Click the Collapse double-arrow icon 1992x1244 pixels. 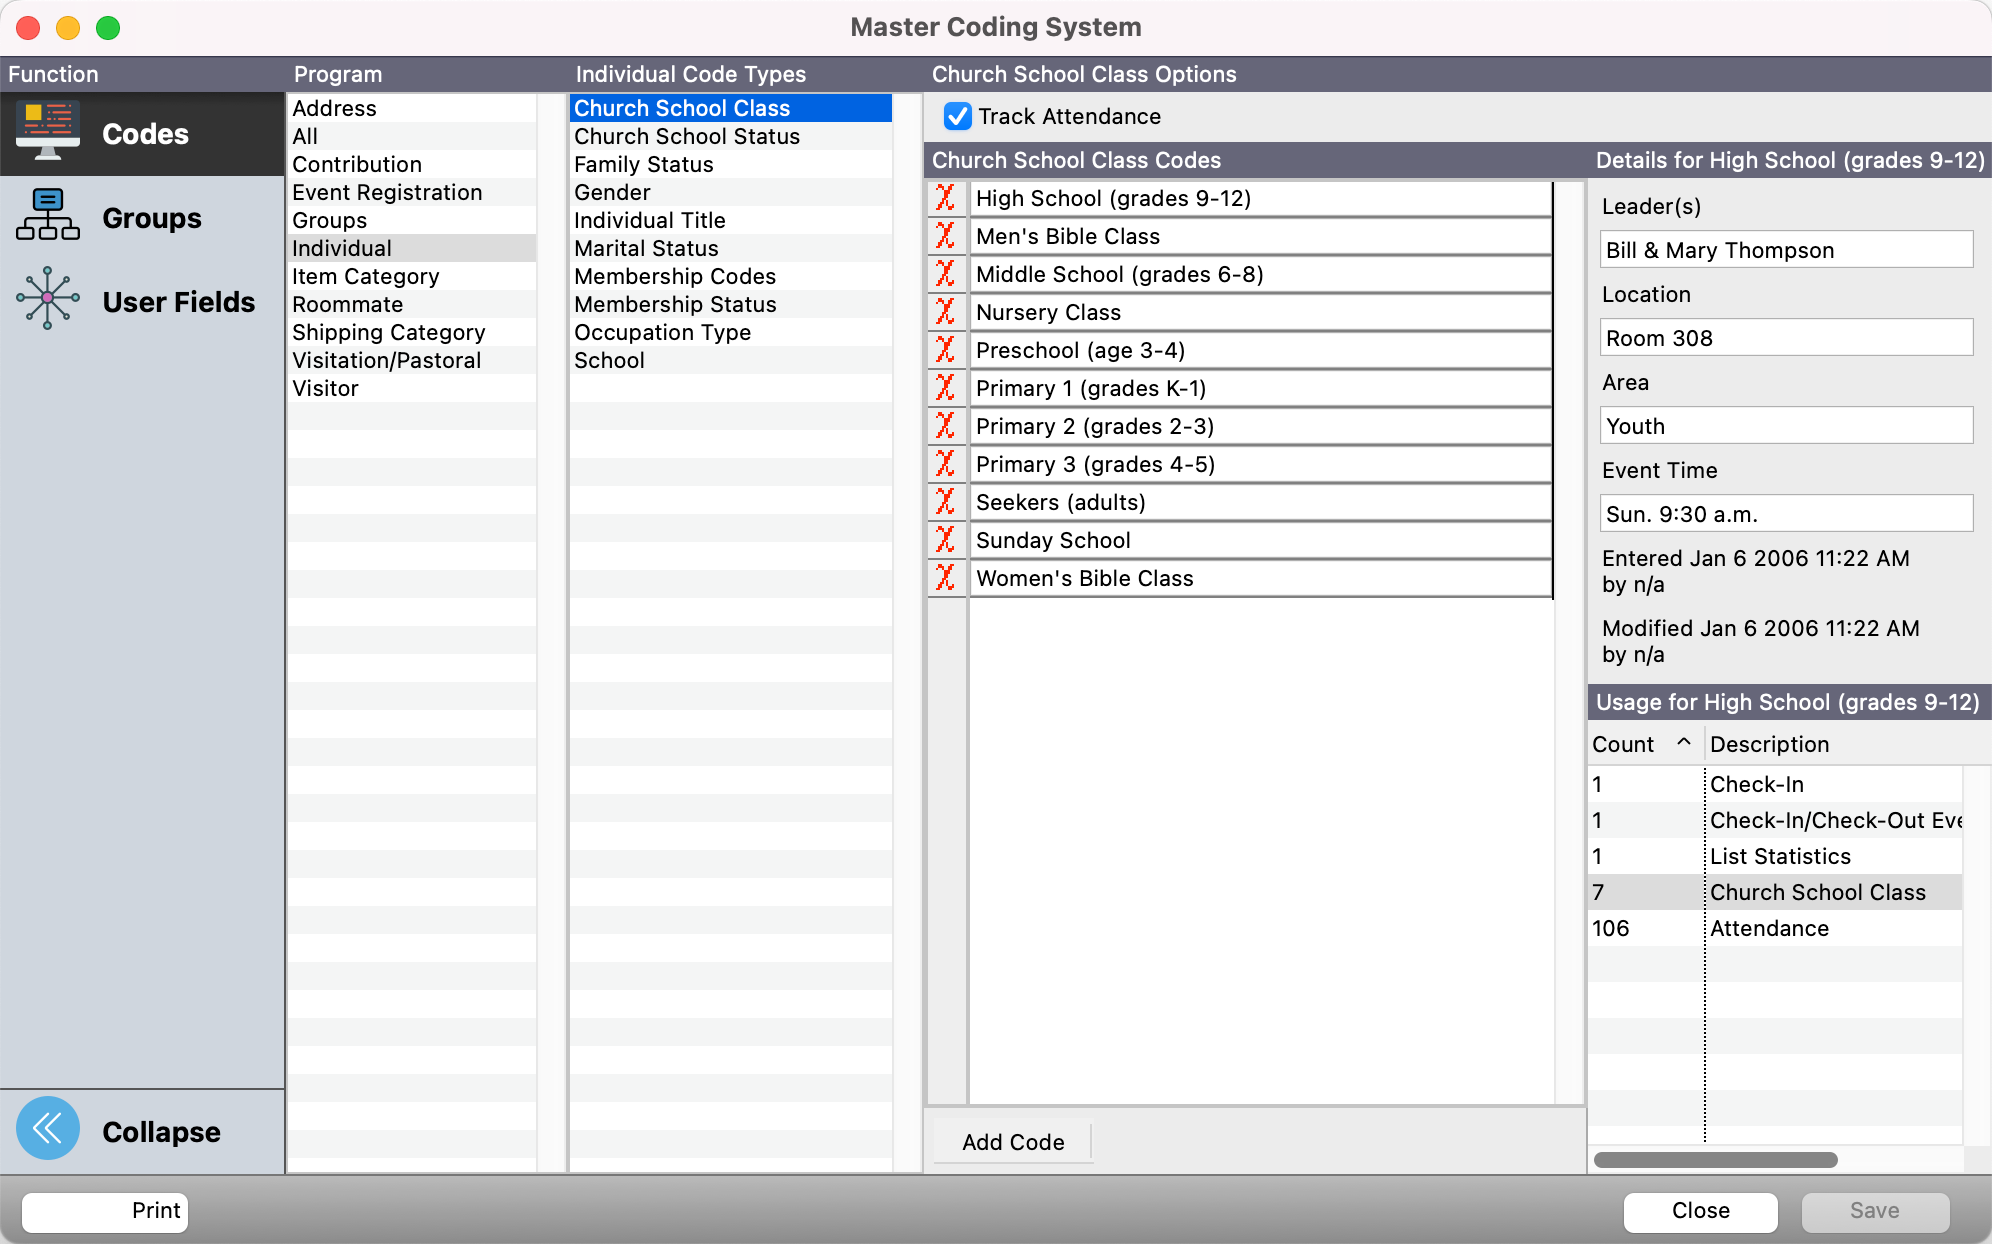point(48,1129)
